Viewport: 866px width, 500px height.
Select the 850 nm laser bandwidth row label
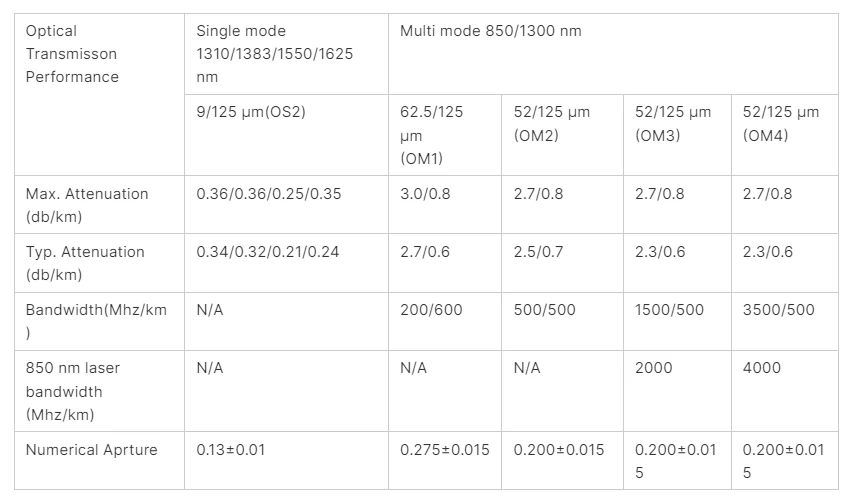(99, 391)
